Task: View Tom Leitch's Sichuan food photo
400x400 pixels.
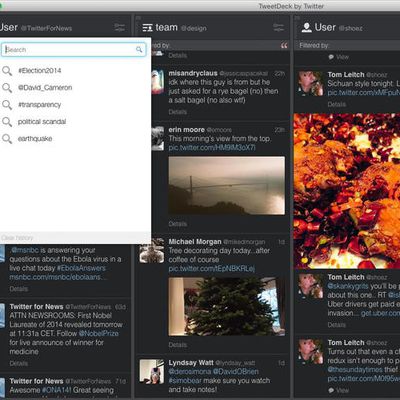Action: [x=347, y=191]
